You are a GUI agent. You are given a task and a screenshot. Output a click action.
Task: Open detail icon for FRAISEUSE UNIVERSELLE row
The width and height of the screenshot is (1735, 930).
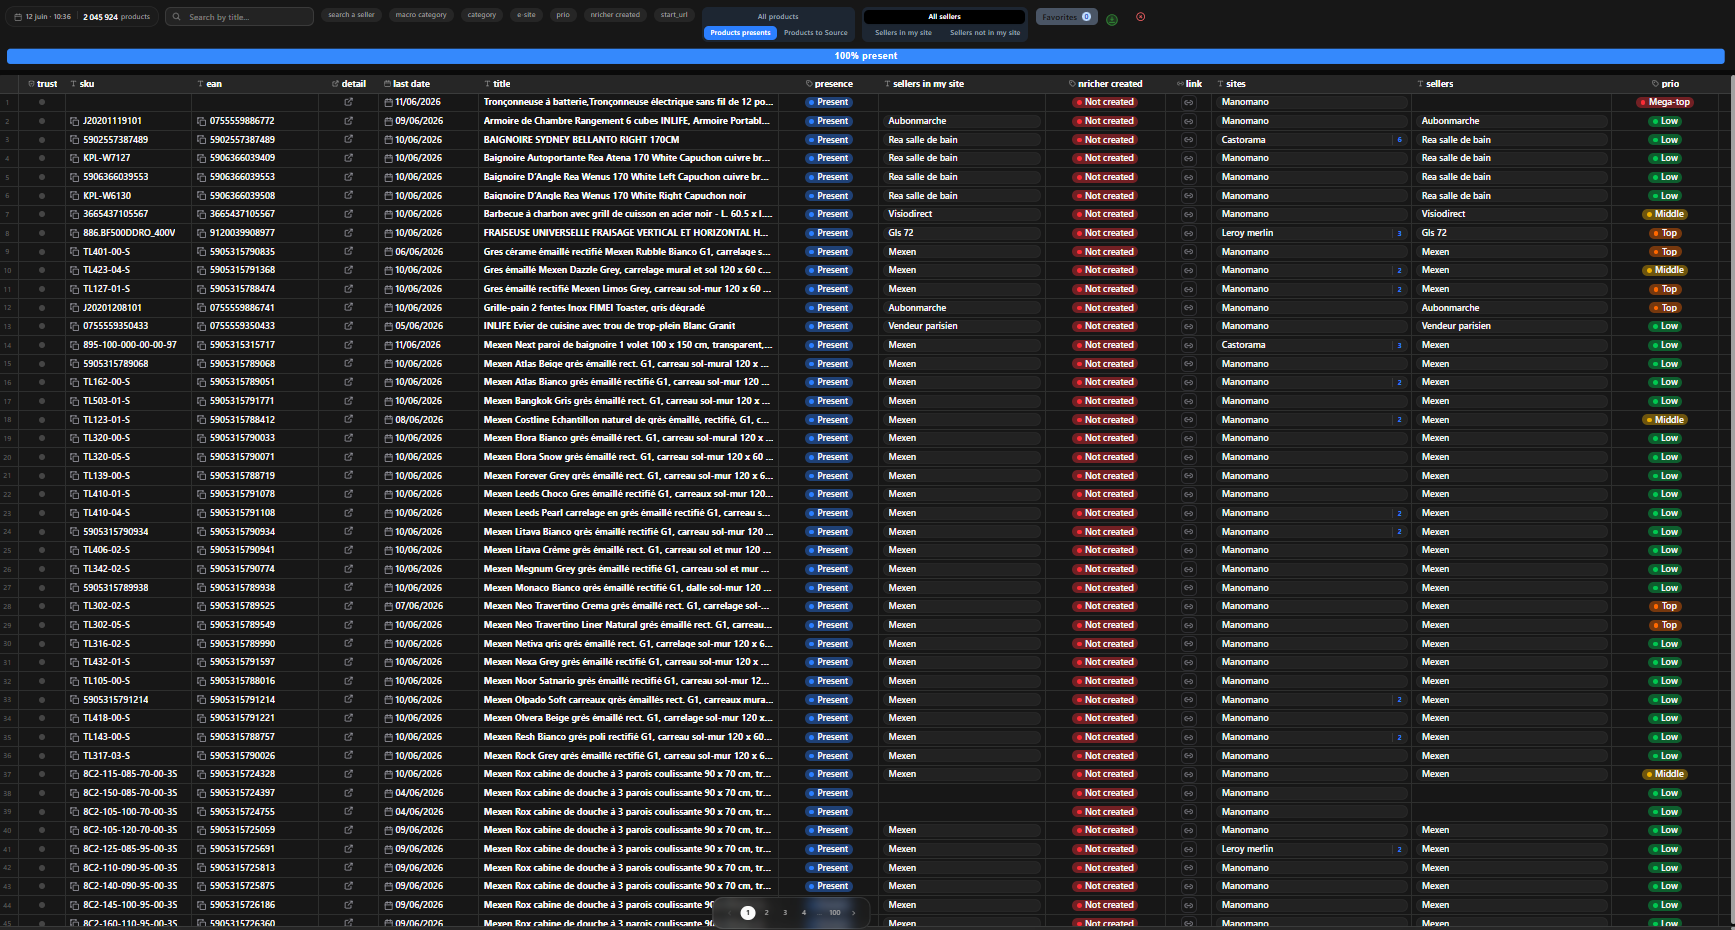pos(348,233)
